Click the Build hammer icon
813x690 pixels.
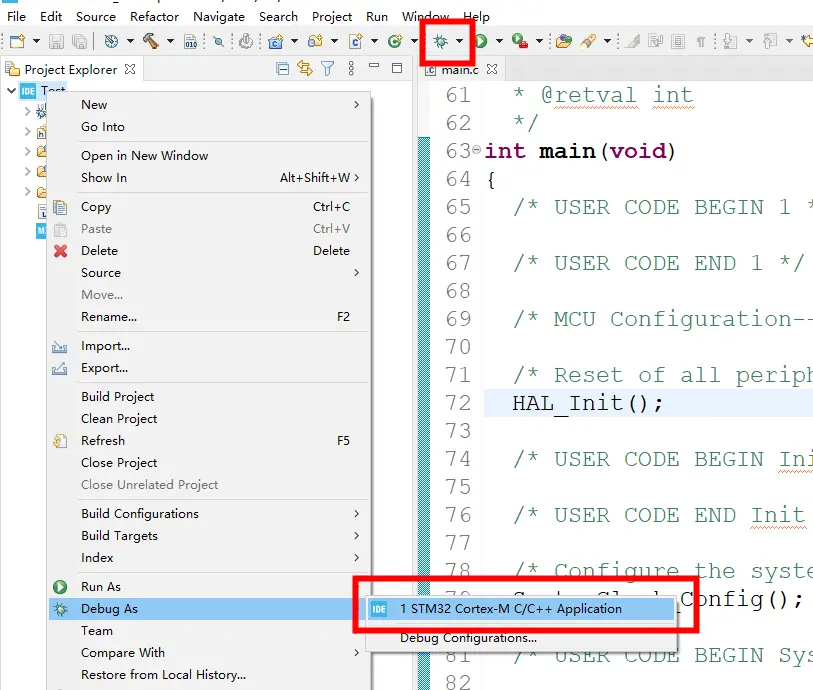(x=150, y=41)
